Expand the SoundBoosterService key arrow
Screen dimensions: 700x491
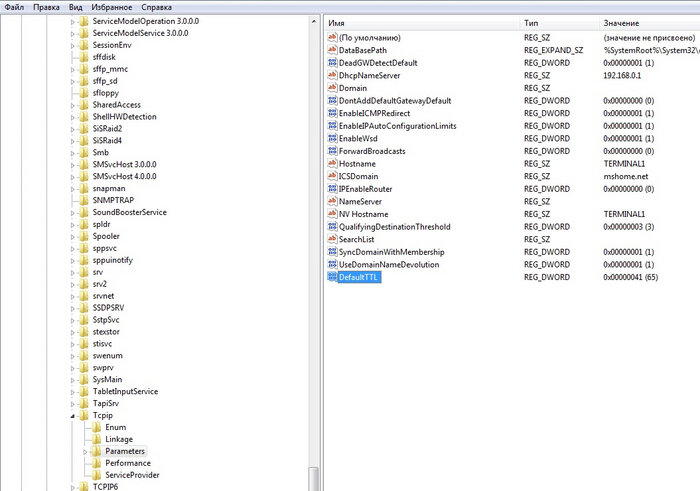point(72,212)
